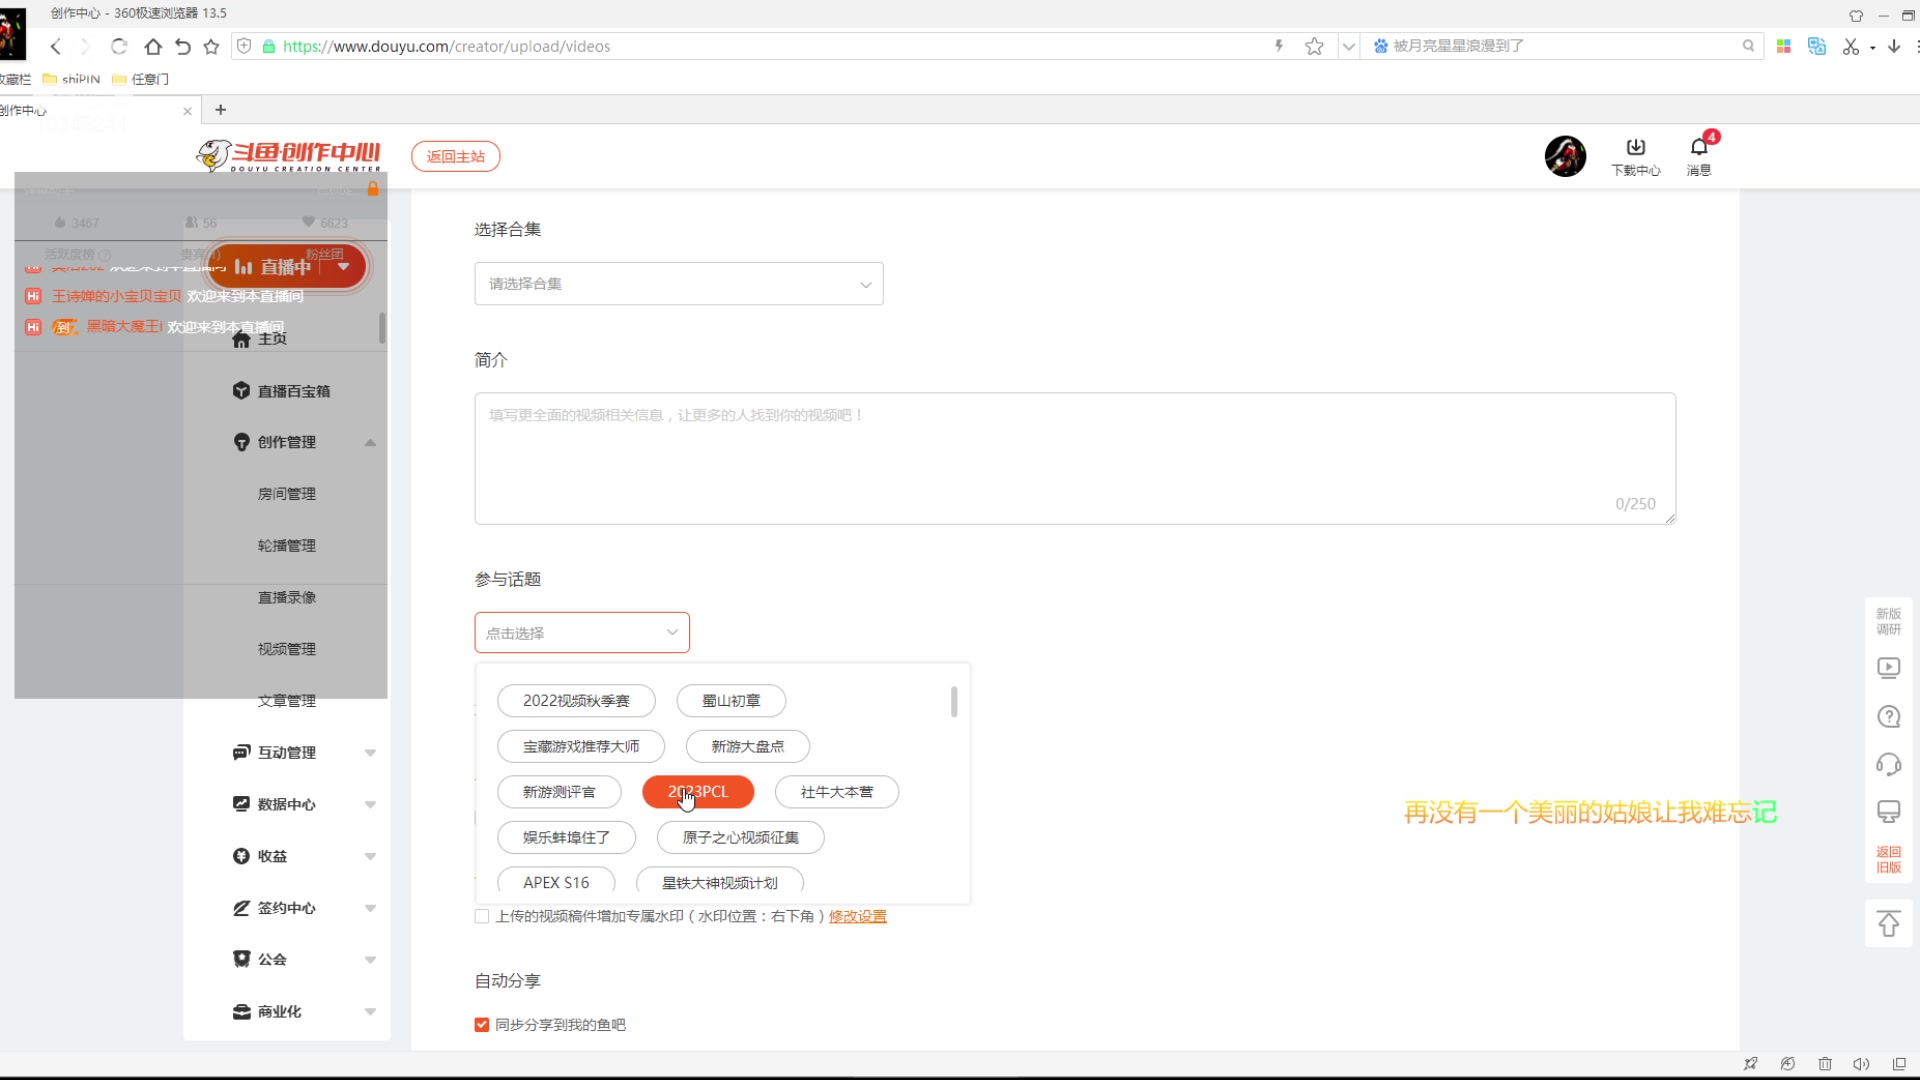Select the 2022视频秋季赛 topic tag
The height and width of the screenshot is (1080, 1920).
(576, 701)
